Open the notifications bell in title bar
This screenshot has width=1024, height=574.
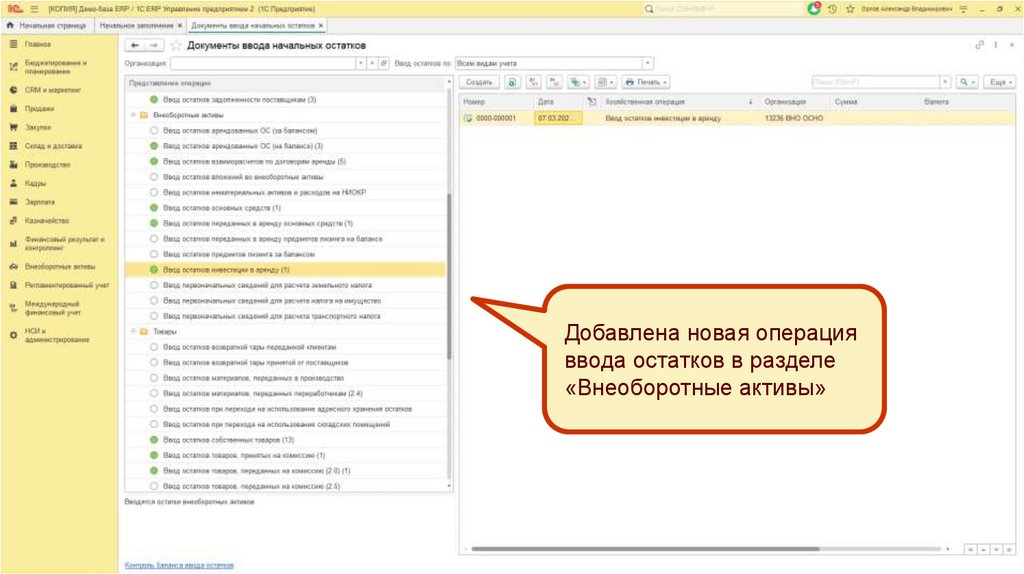tap(814, 8)
